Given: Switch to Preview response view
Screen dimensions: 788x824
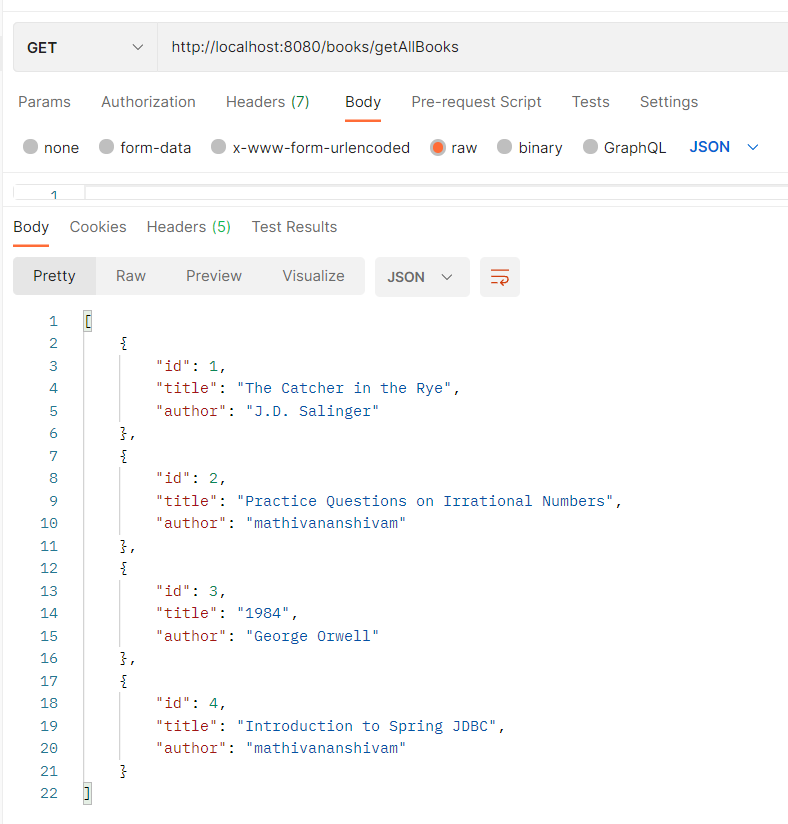Looking at the screenshot, I should point(214,276).
